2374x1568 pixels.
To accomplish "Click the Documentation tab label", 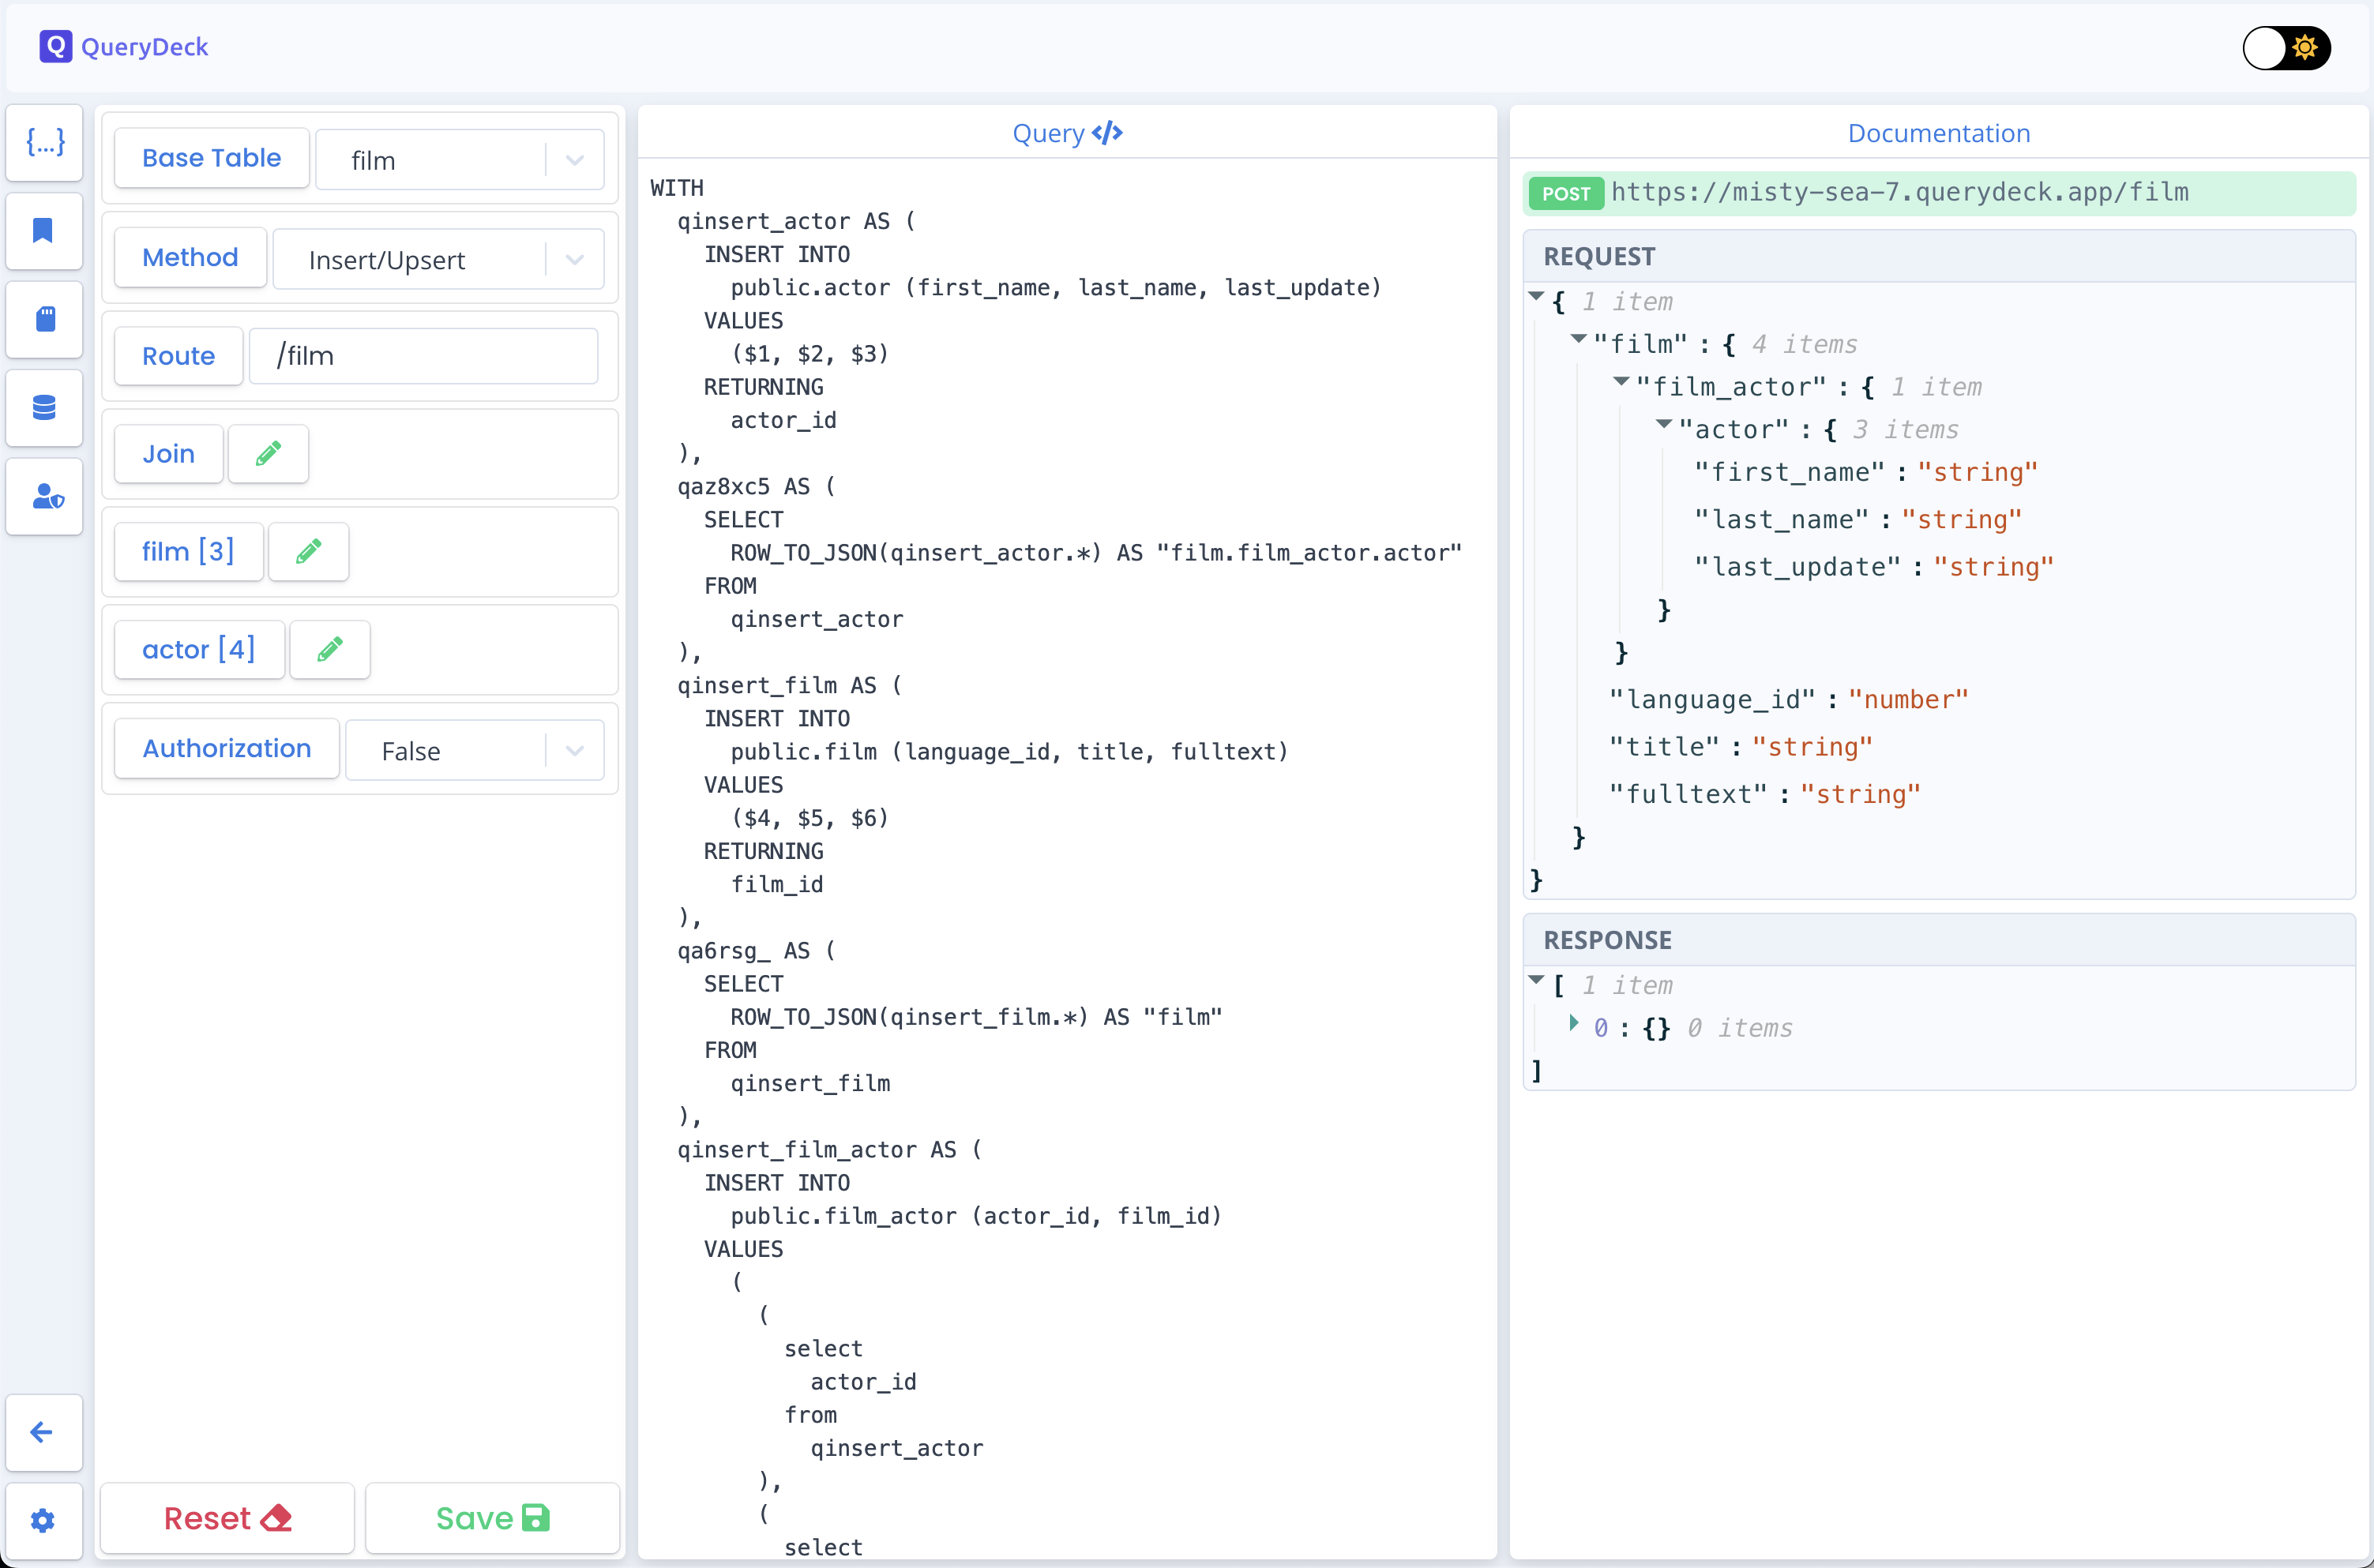I will click(x=1938, y=133).
